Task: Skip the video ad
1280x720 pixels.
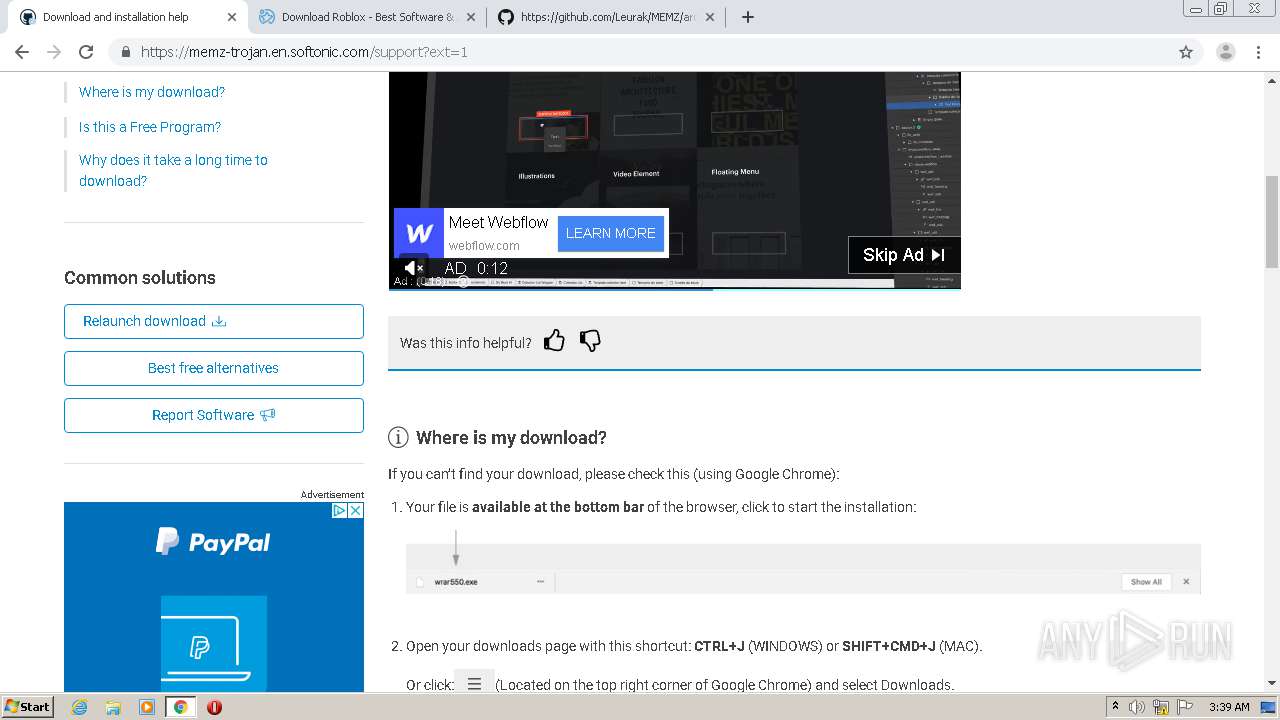Action: click(x=904, y=255)
